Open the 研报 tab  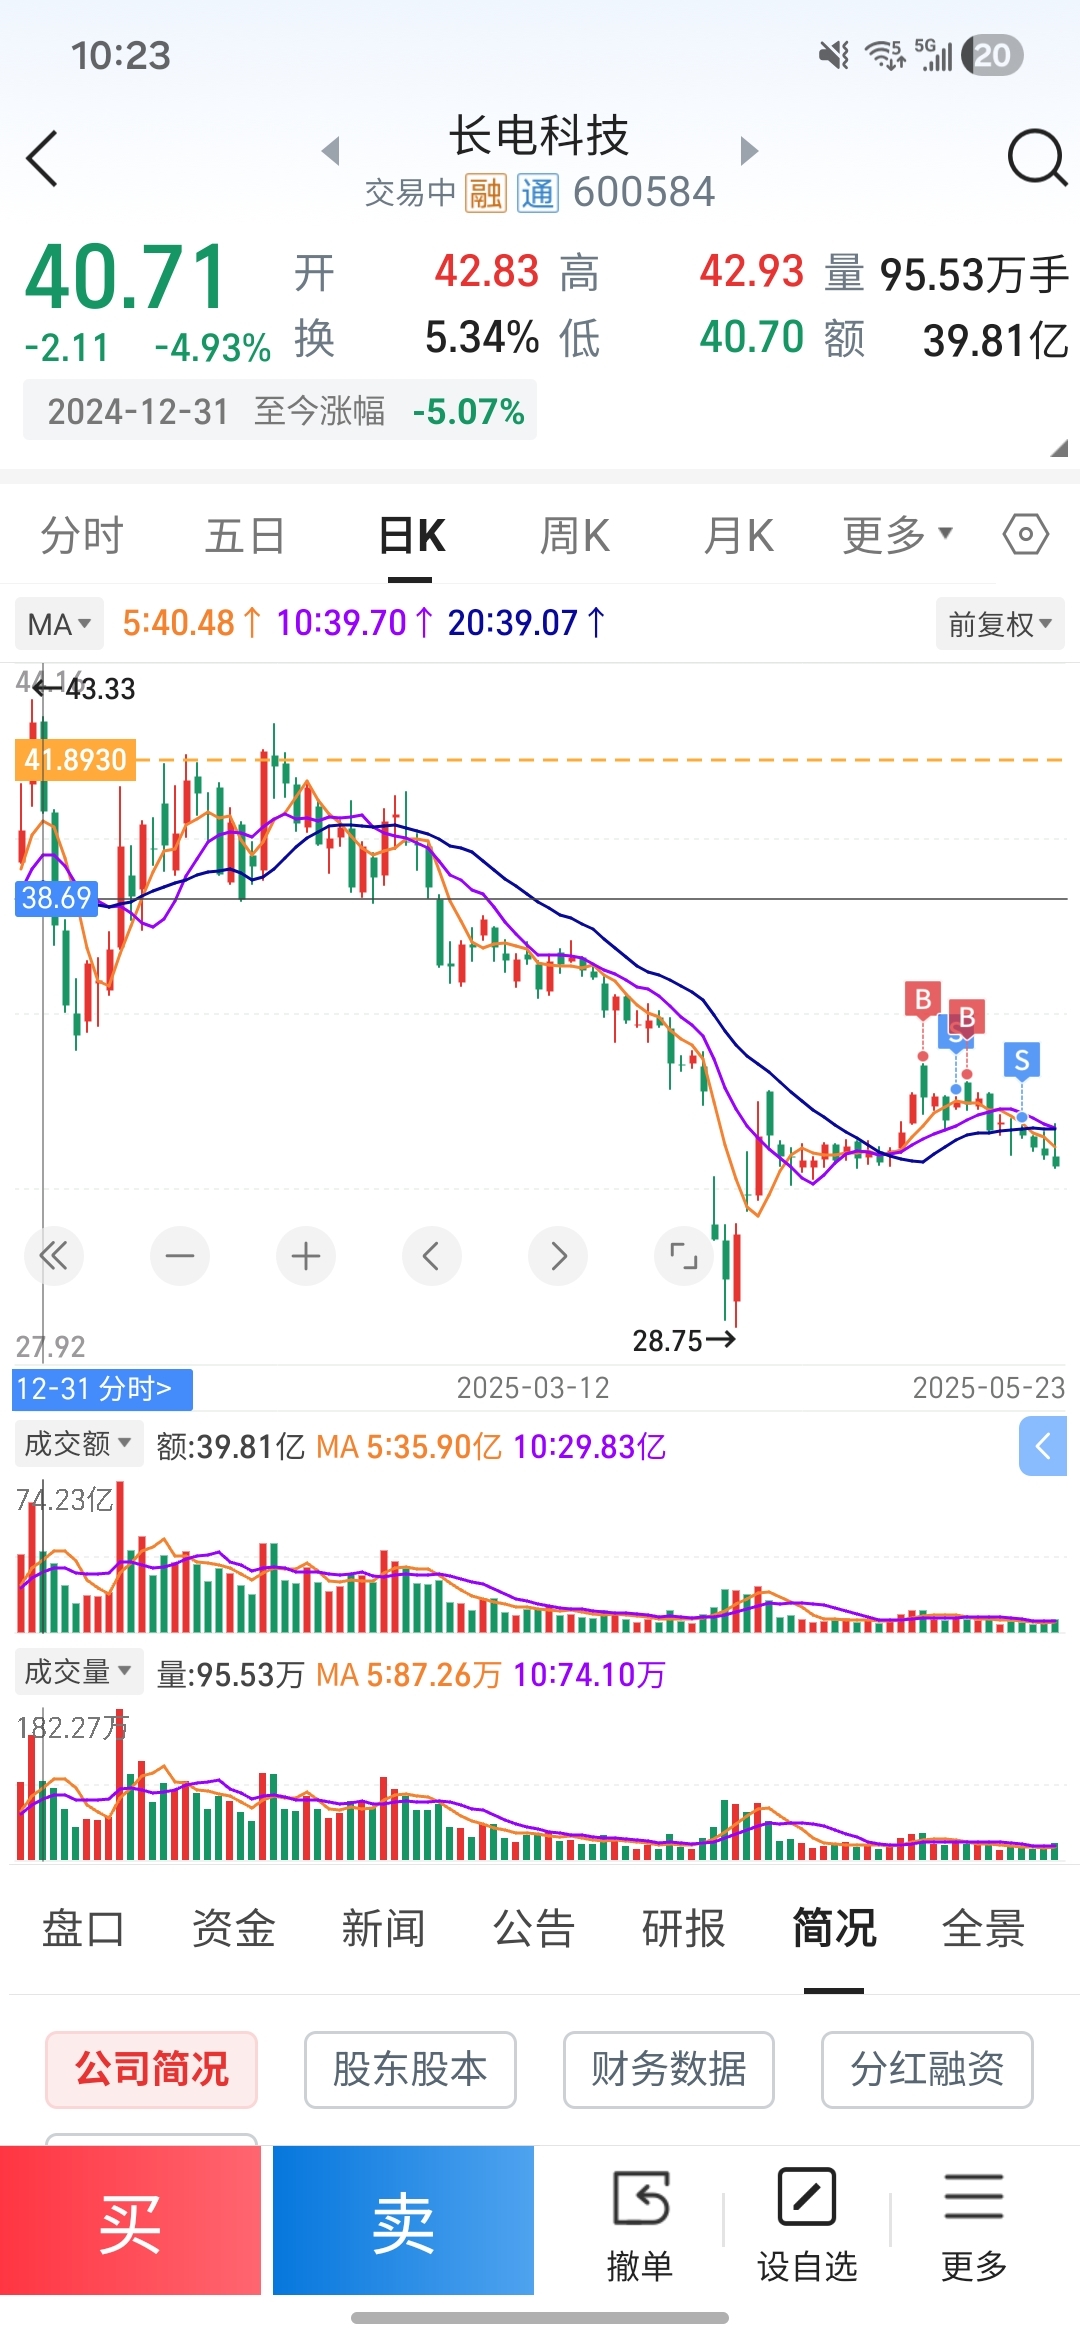(684, 1928)
